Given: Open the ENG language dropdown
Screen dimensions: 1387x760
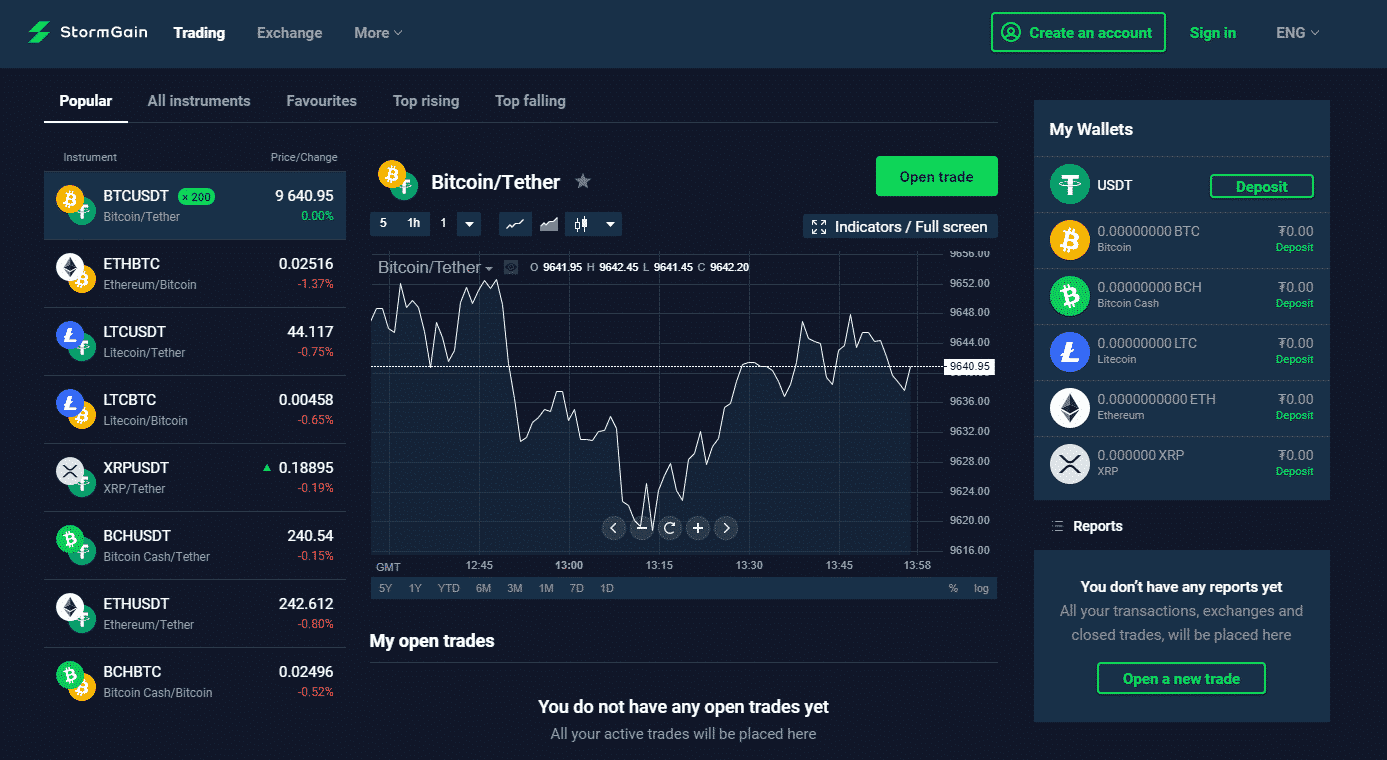Looking at the screenshot, I should tap(1298, 33).
